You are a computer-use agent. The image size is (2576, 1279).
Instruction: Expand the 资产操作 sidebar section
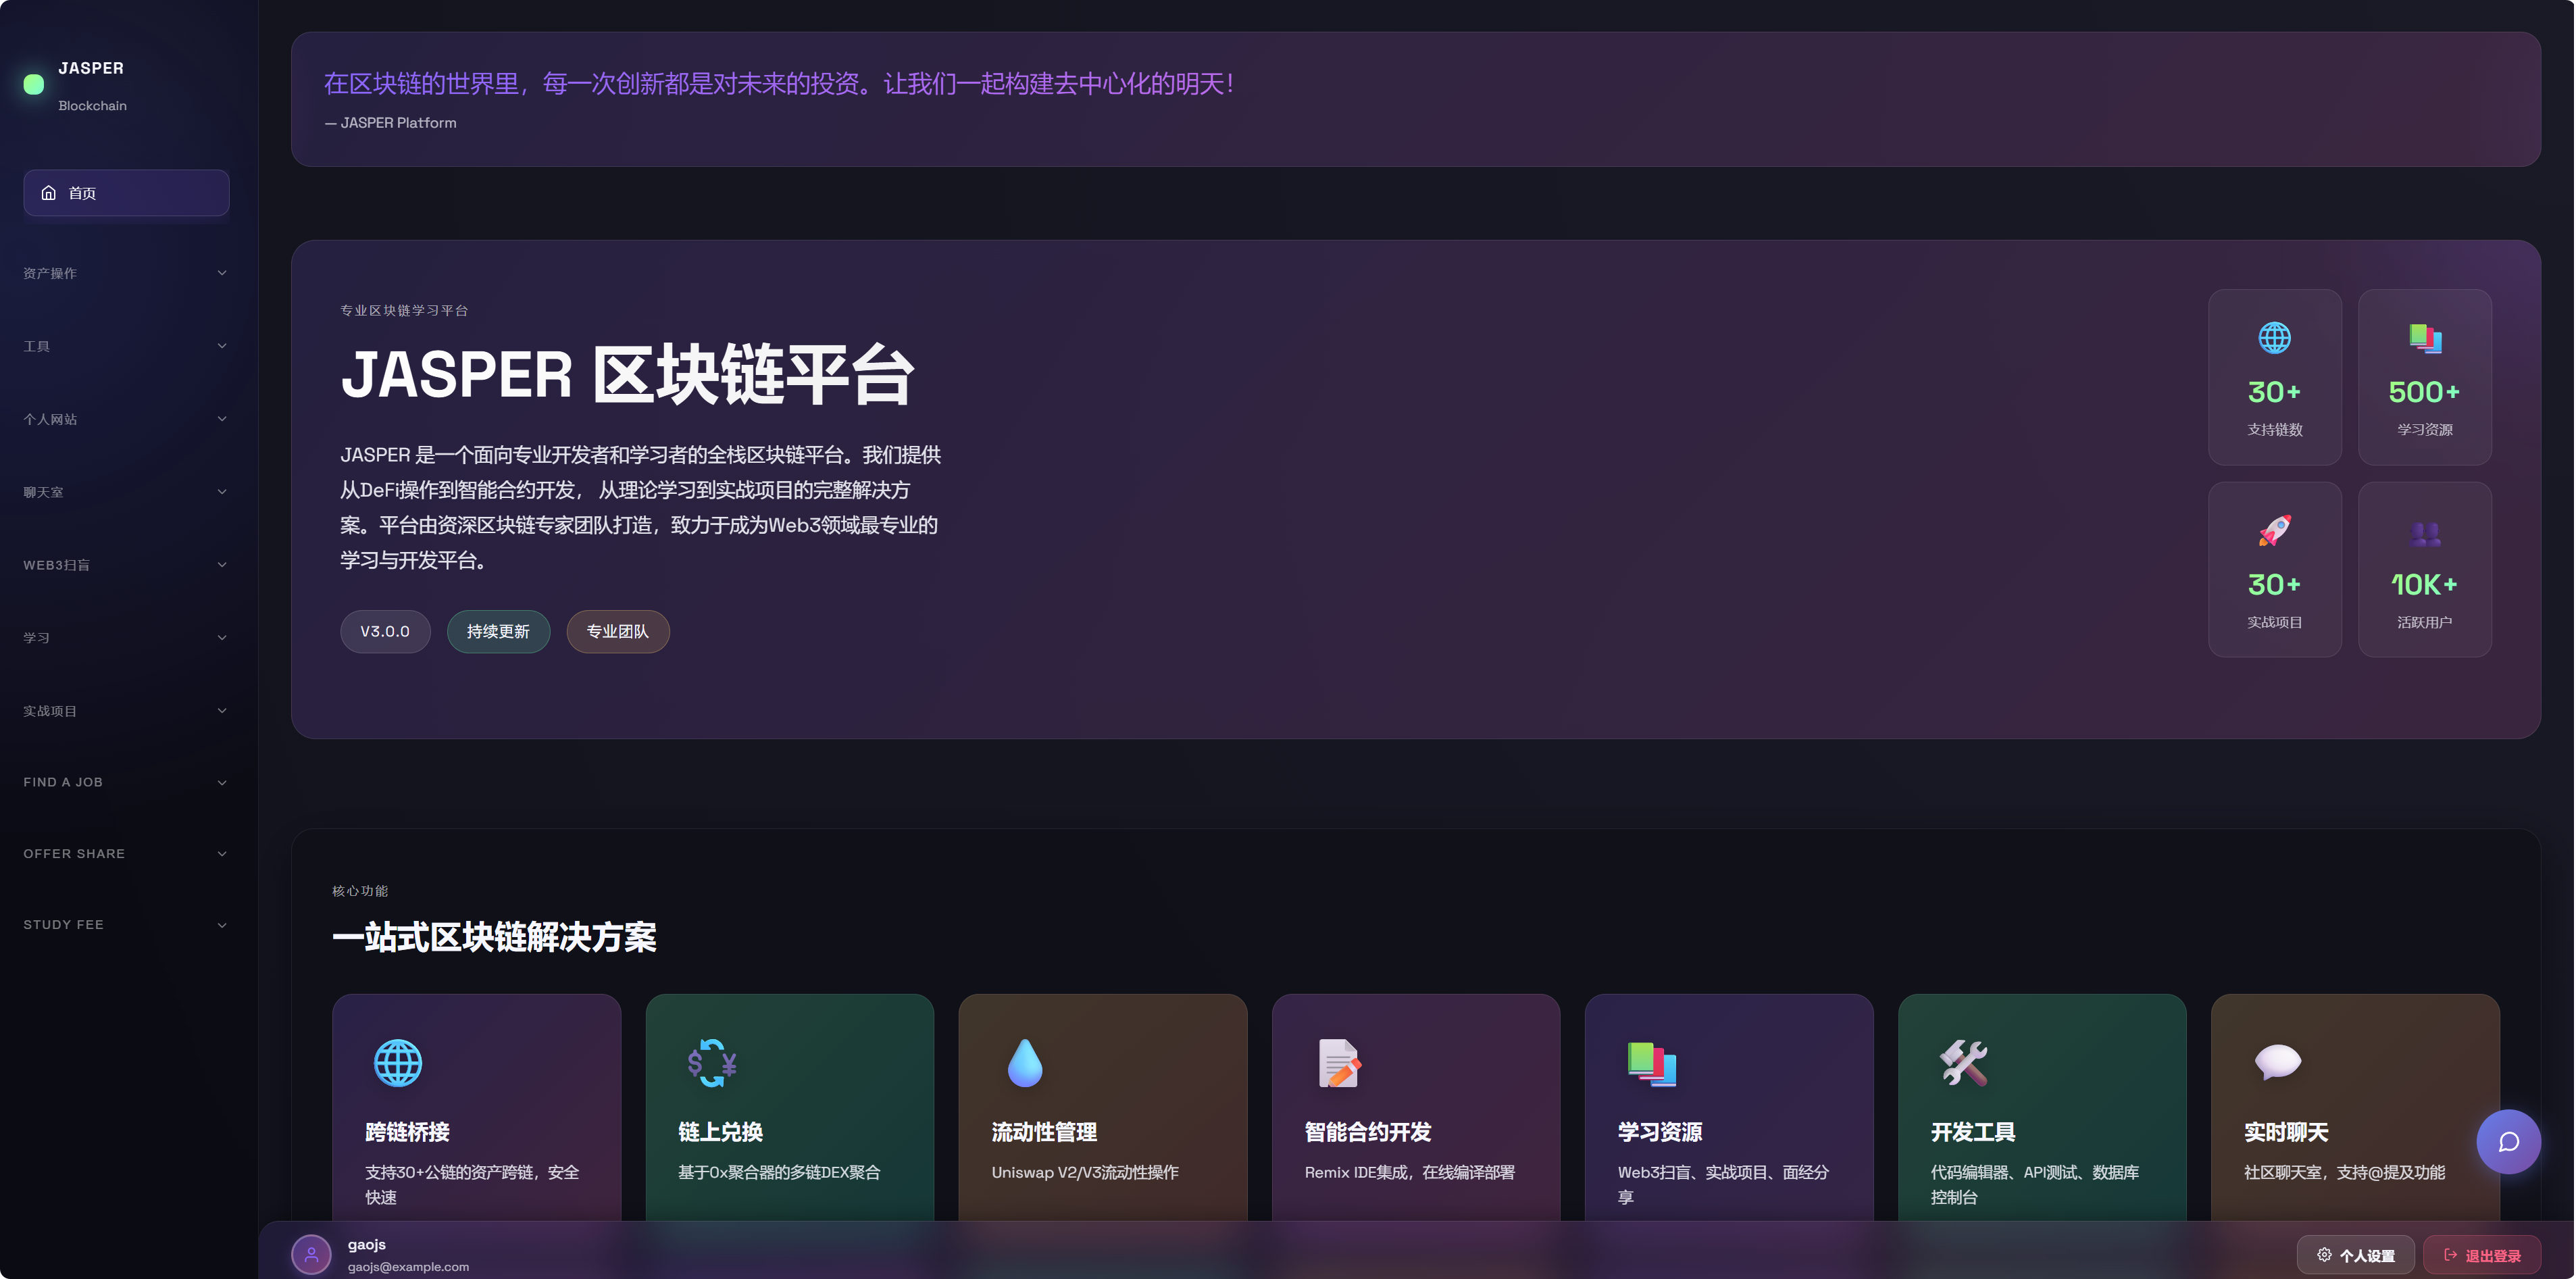pyautogui.click(x=126, y=272)
